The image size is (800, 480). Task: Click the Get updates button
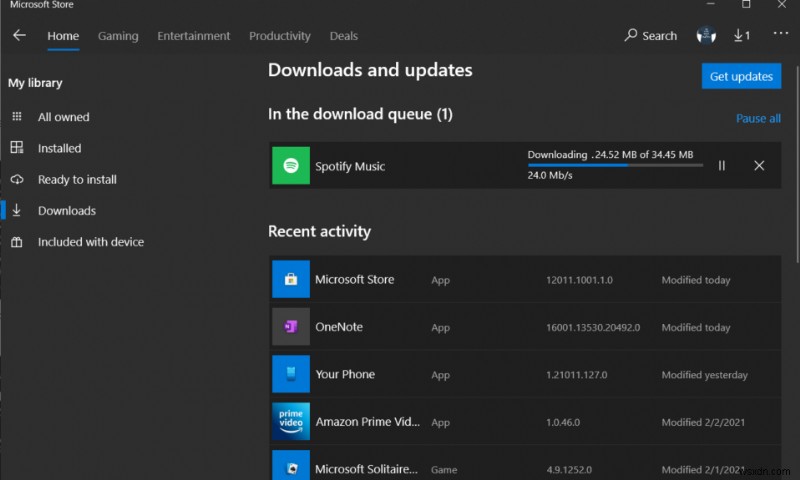(x=741, y=76)
